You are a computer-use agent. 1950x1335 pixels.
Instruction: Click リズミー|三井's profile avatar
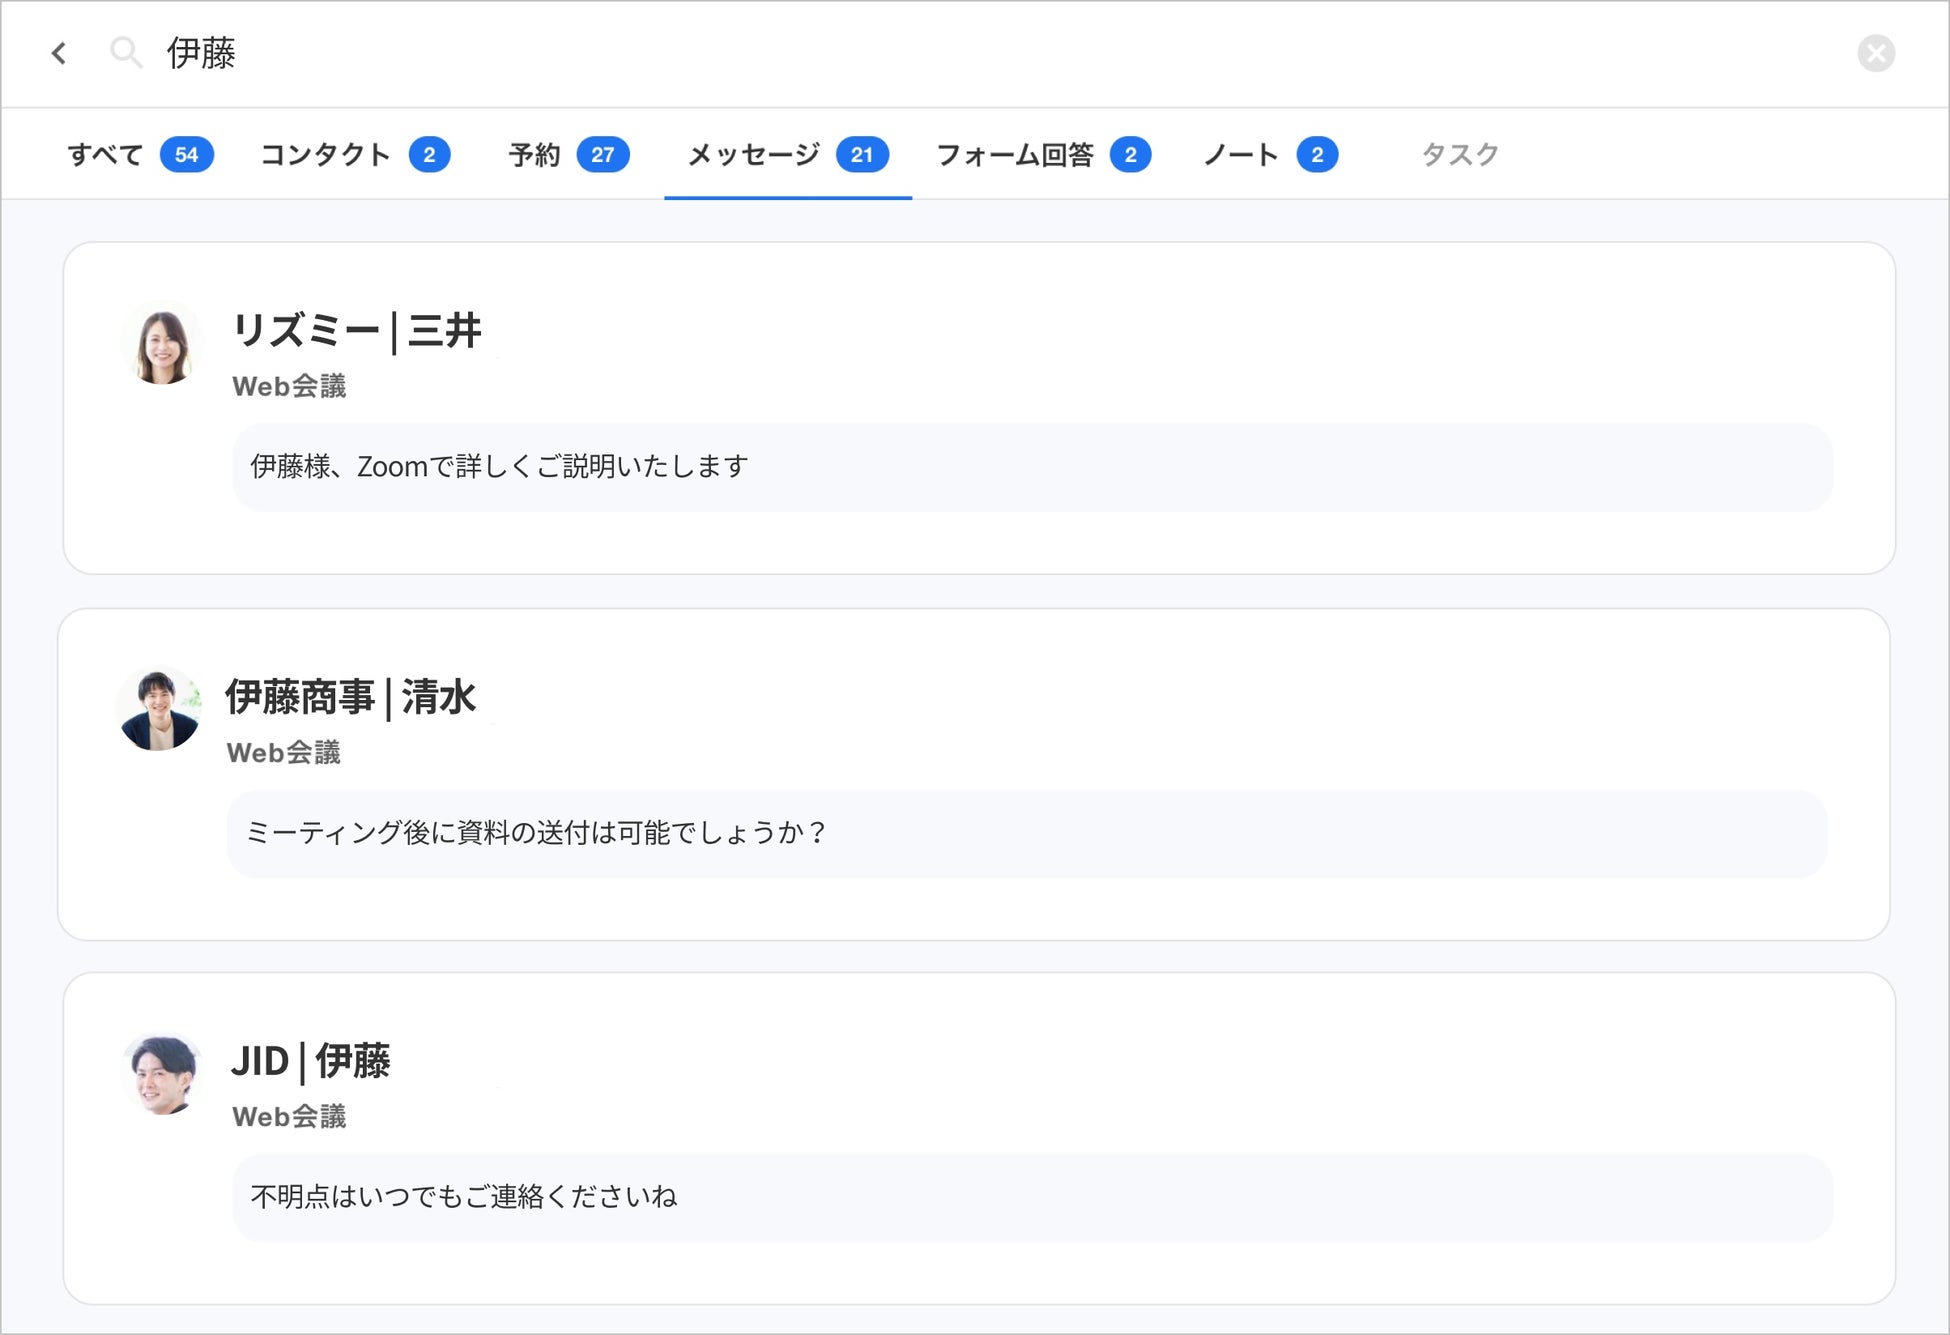(x=161, y=345)
